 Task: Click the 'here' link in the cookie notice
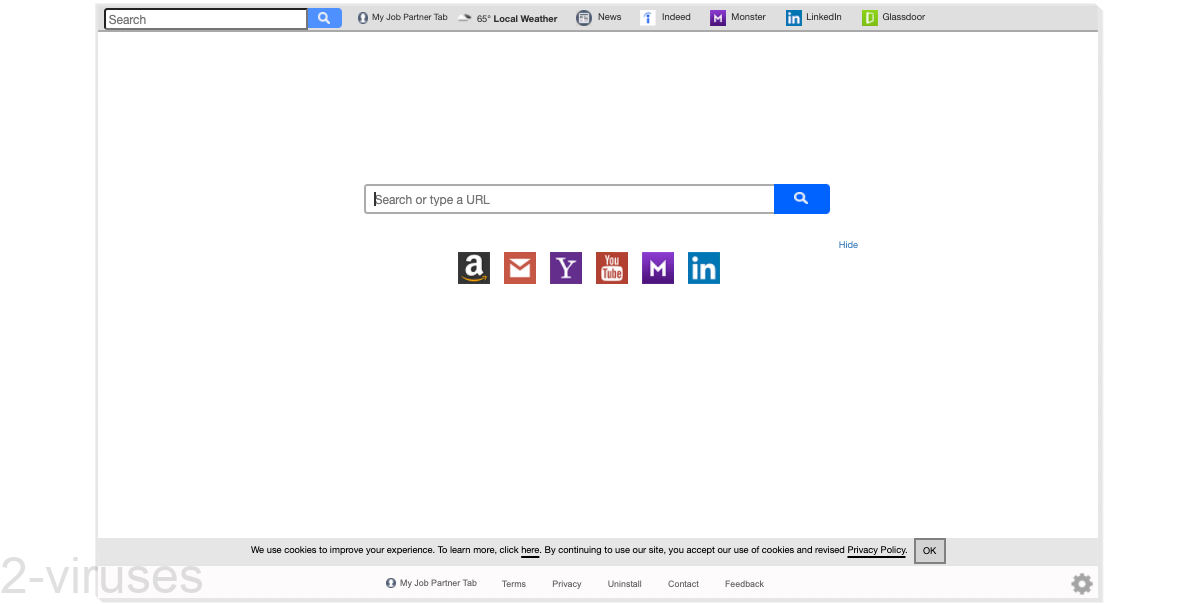(x=529, y=550)
